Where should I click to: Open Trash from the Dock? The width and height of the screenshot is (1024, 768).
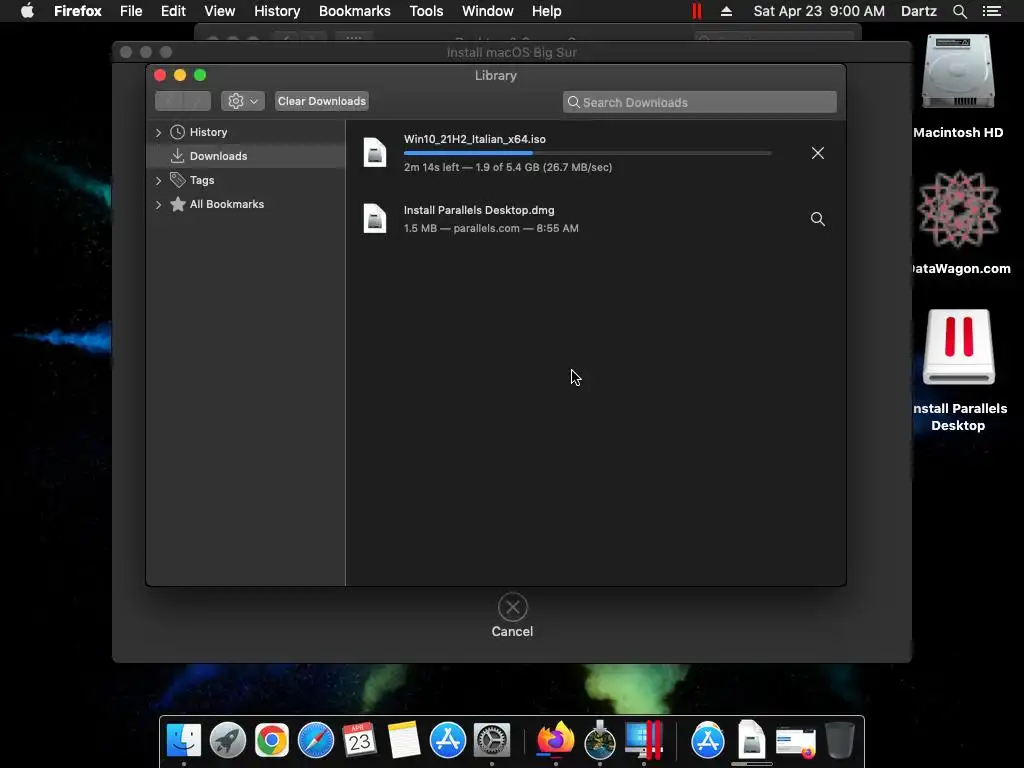[840, 740]
